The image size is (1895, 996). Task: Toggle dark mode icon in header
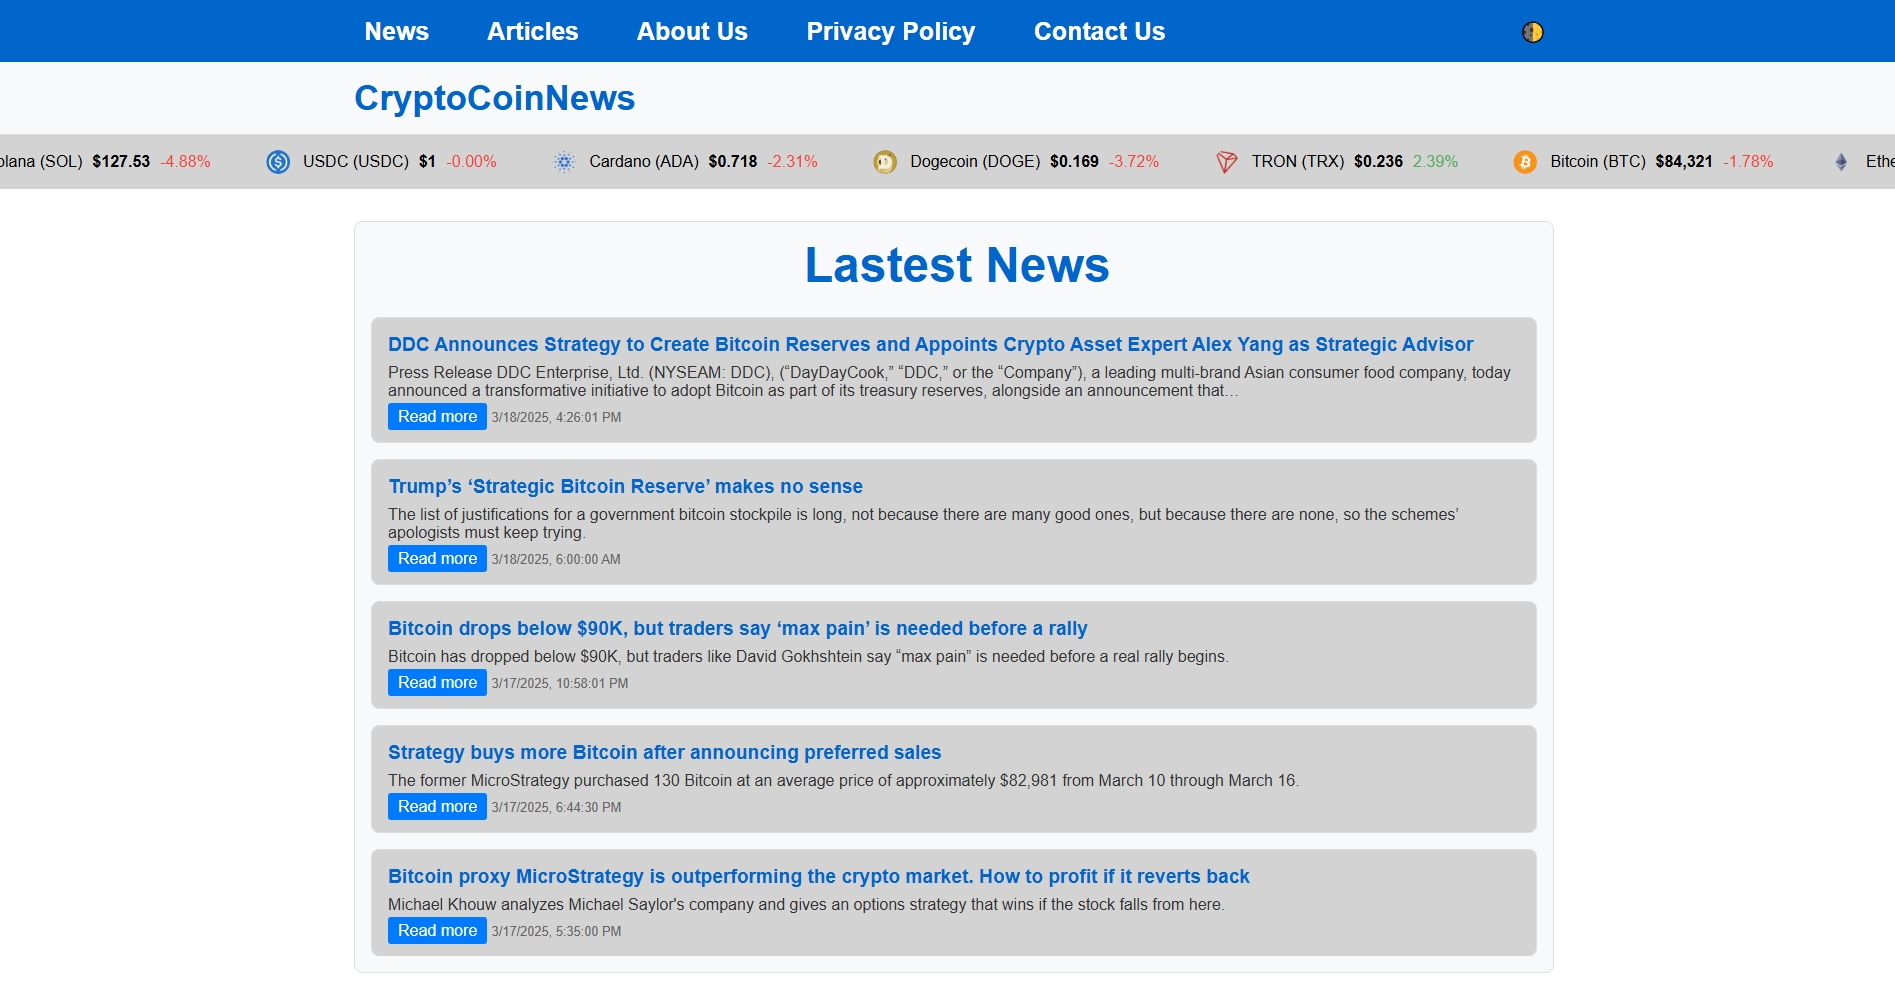coord(1532,32)
